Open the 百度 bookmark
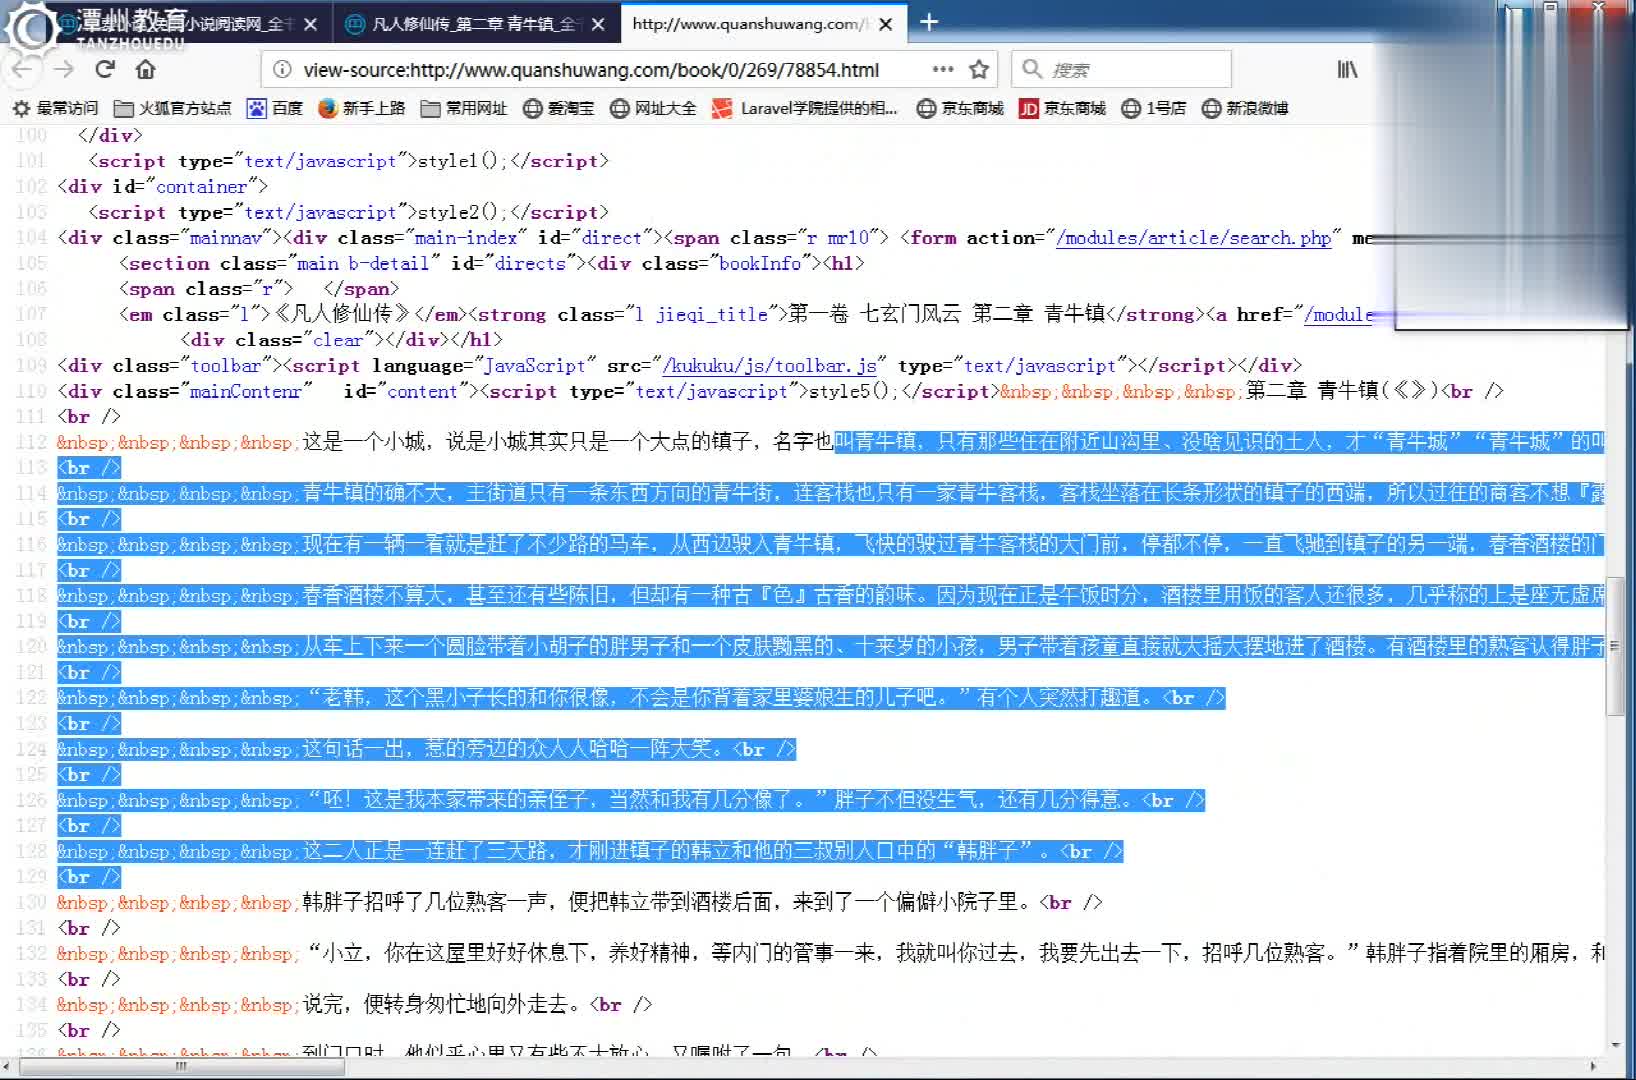The image size is (1636, 1080). coord(277,108)
